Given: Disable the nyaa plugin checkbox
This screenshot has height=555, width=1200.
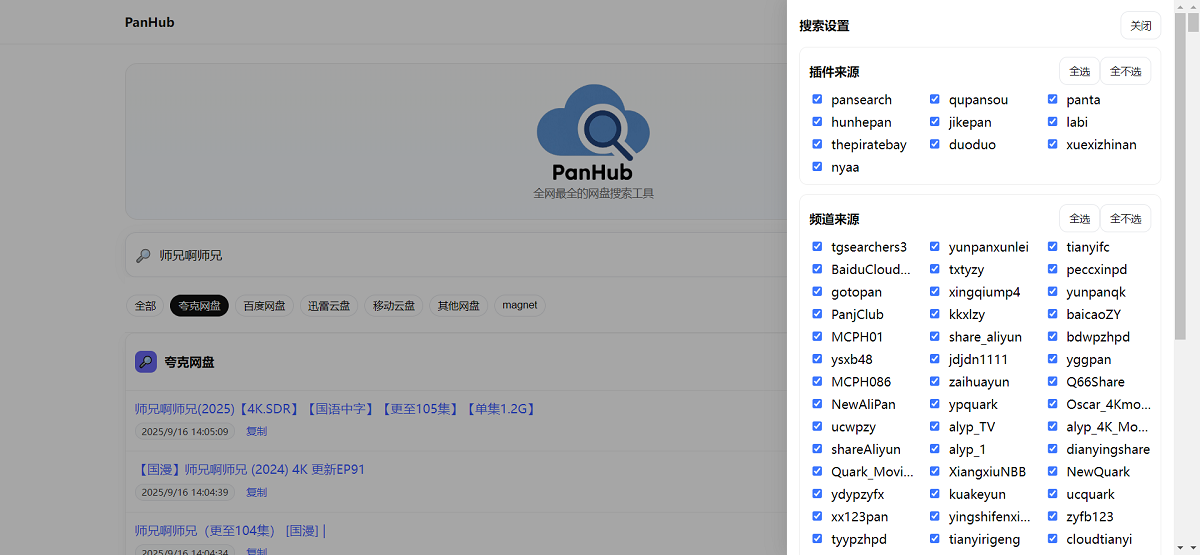Looking at the screenshot, I should pos(817,167).
